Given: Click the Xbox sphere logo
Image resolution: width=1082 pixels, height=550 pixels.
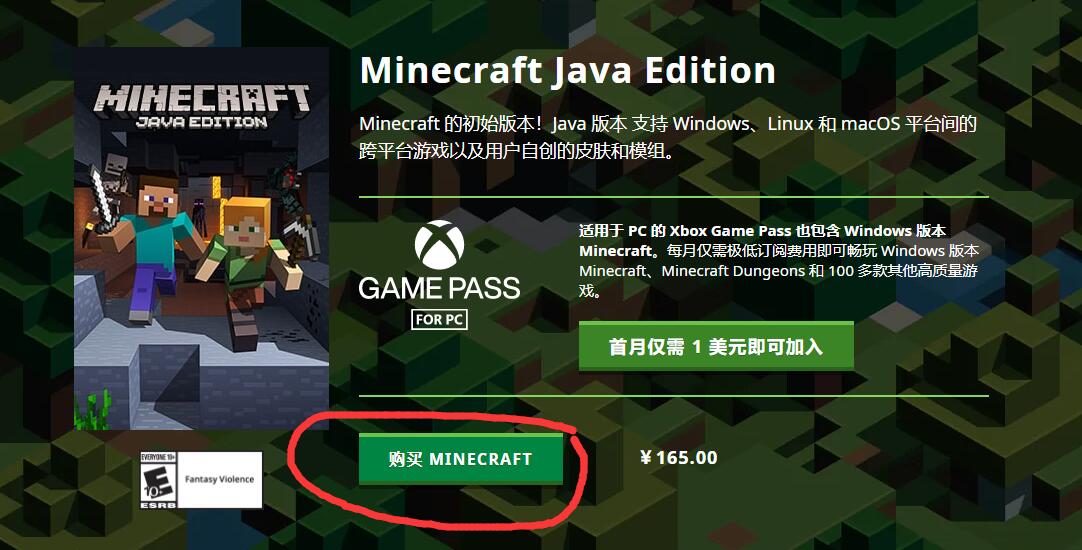Looking at the screenshot, I should 440,244.
